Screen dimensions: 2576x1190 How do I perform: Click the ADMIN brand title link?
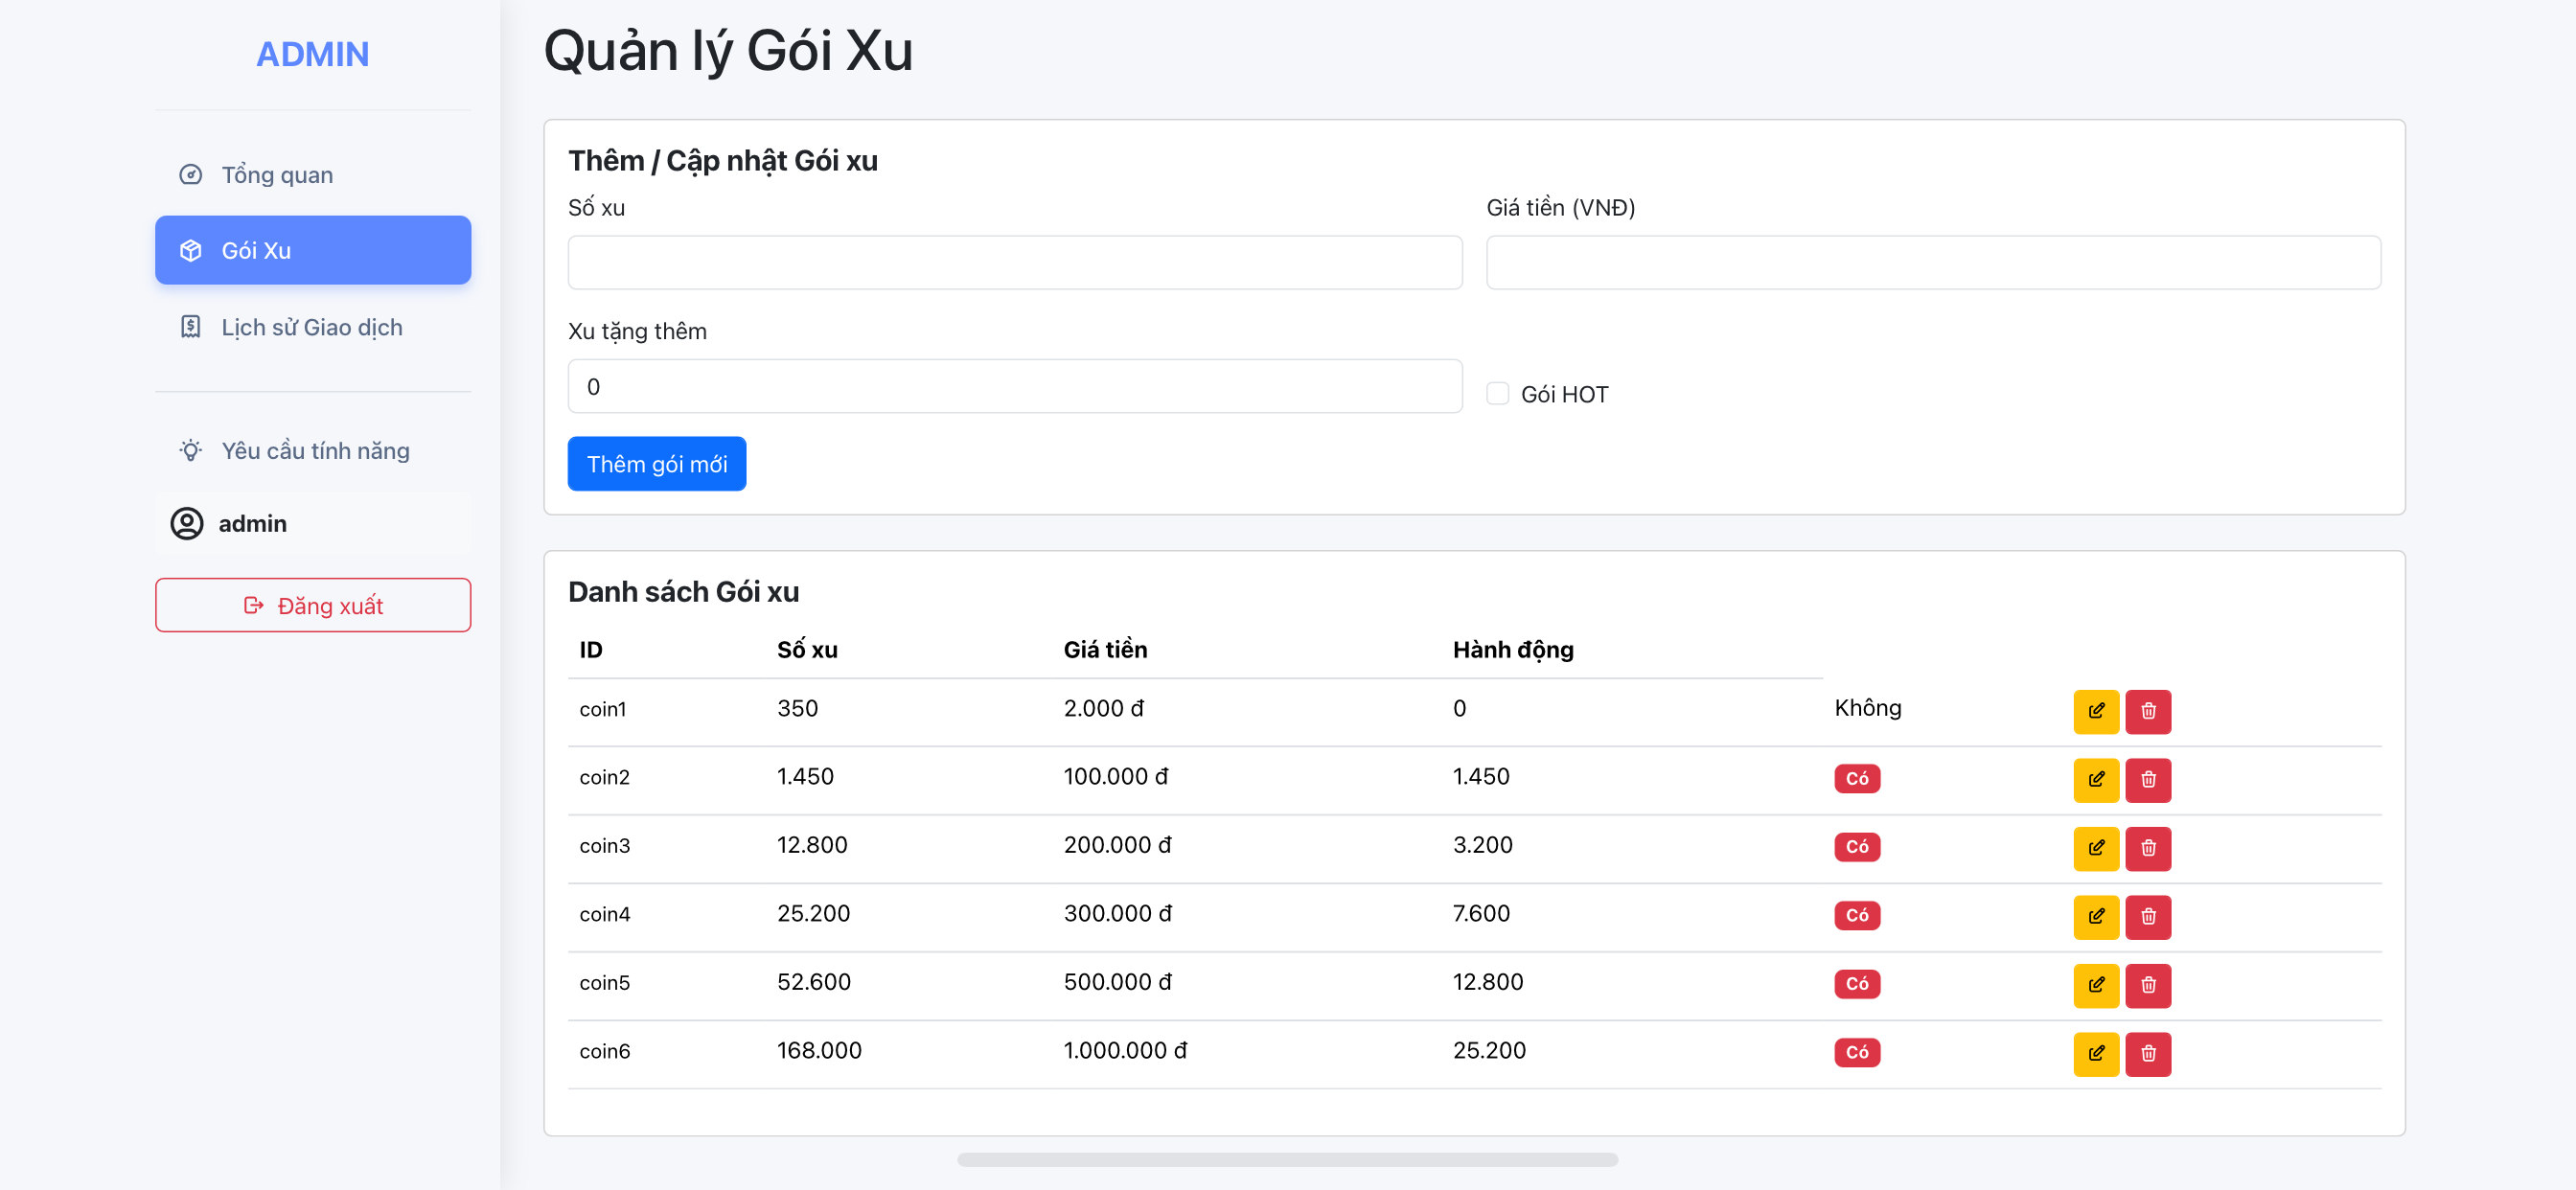point(312,54)
